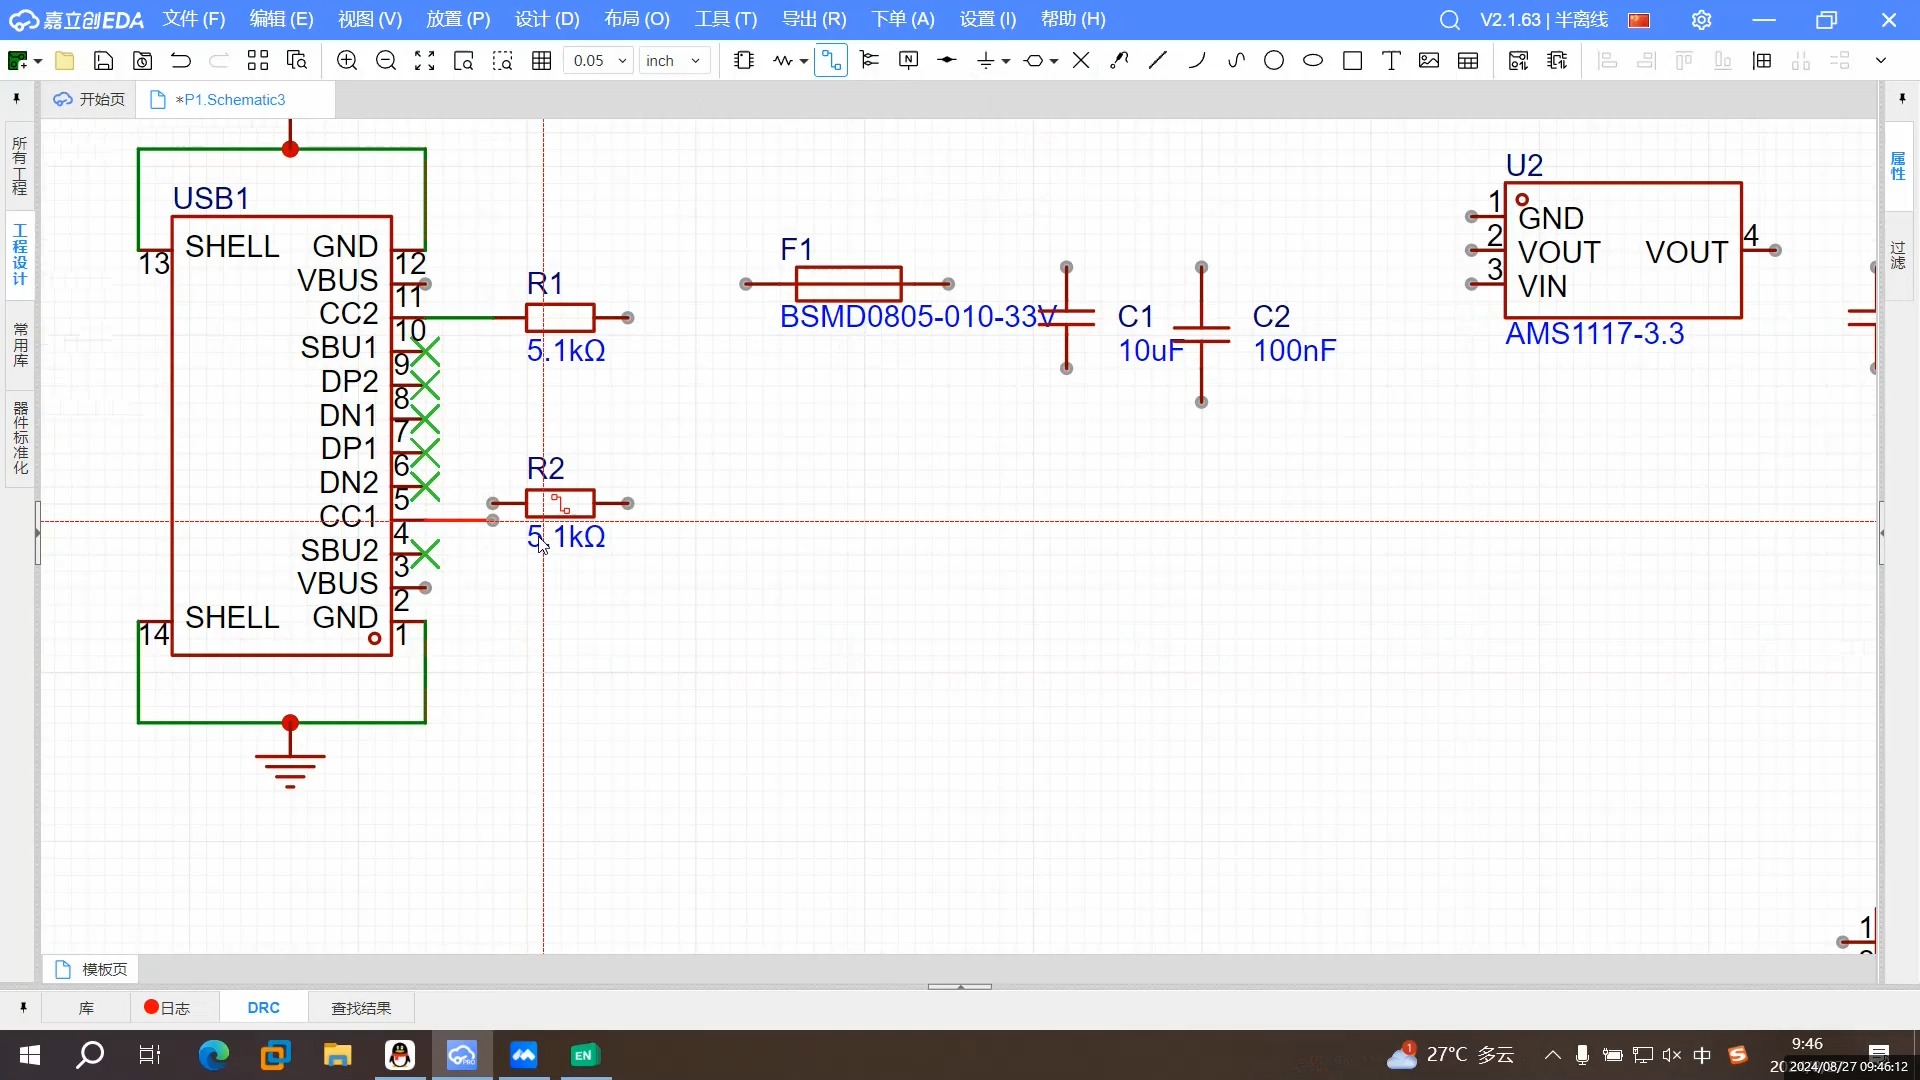This screenshot has width=1920, height=1080.
Task: Click the grid display toggle icon
Action: [x=541, y=59]
